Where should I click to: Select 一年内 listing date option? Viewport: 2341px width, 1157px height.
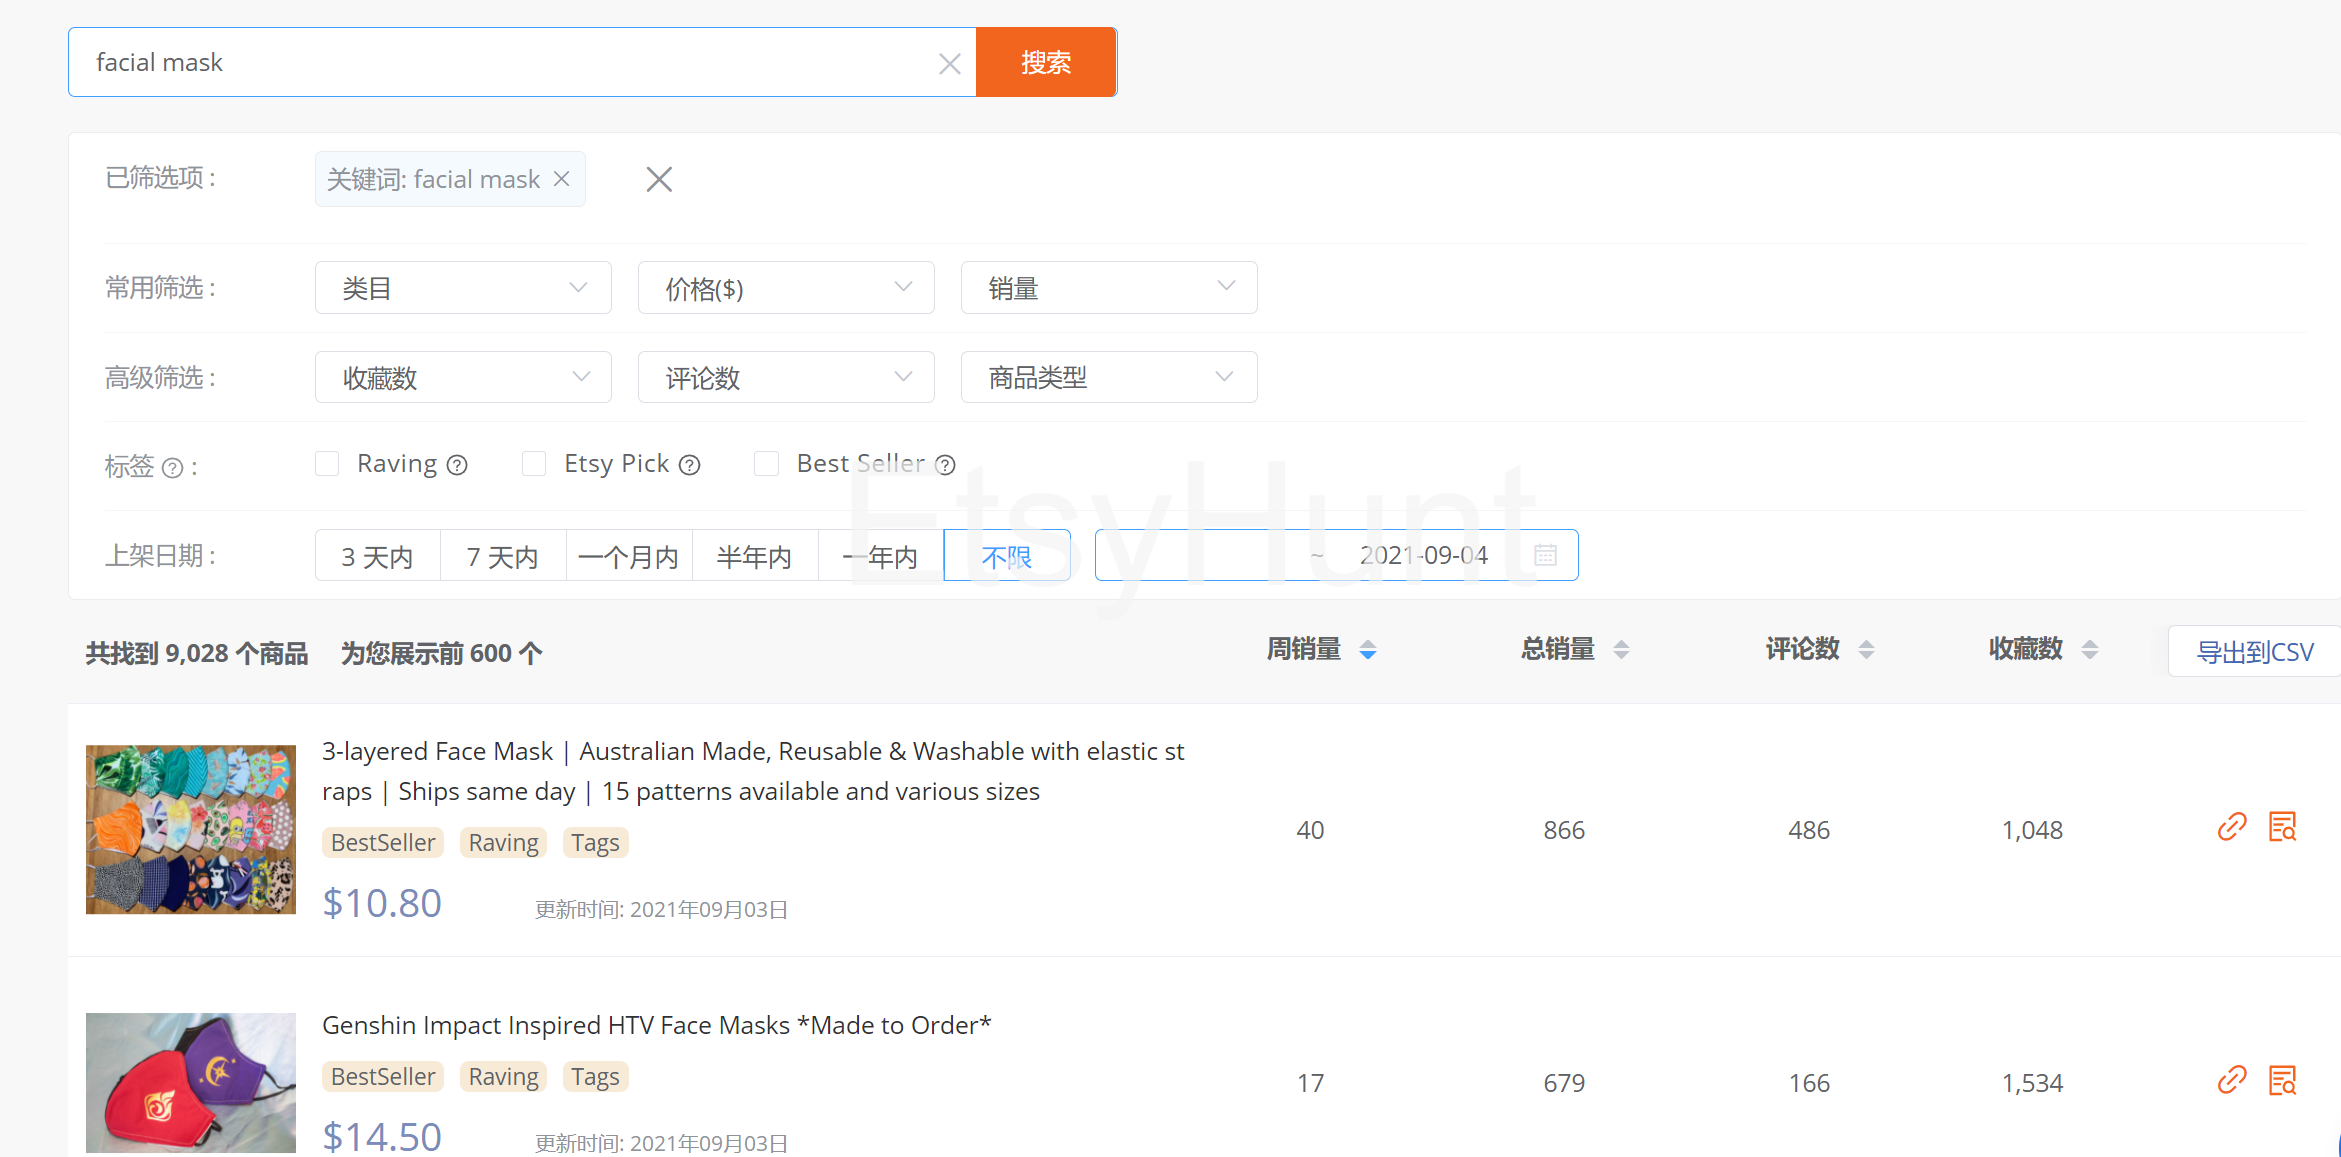tap(881, 556)
